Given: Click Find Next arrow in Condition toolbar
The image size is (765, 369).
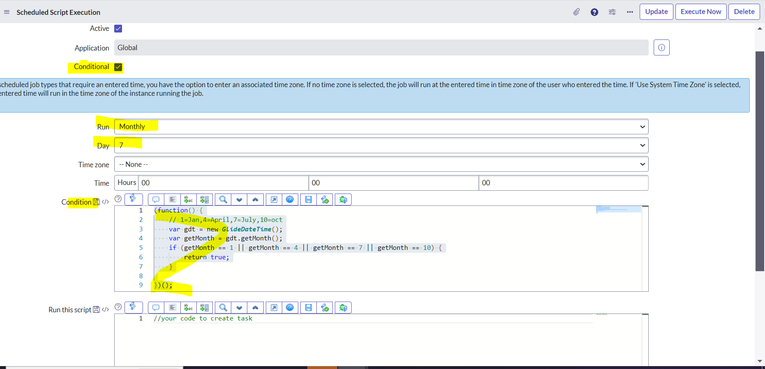Looking at the screenshot, I should (x=239, y=199).
